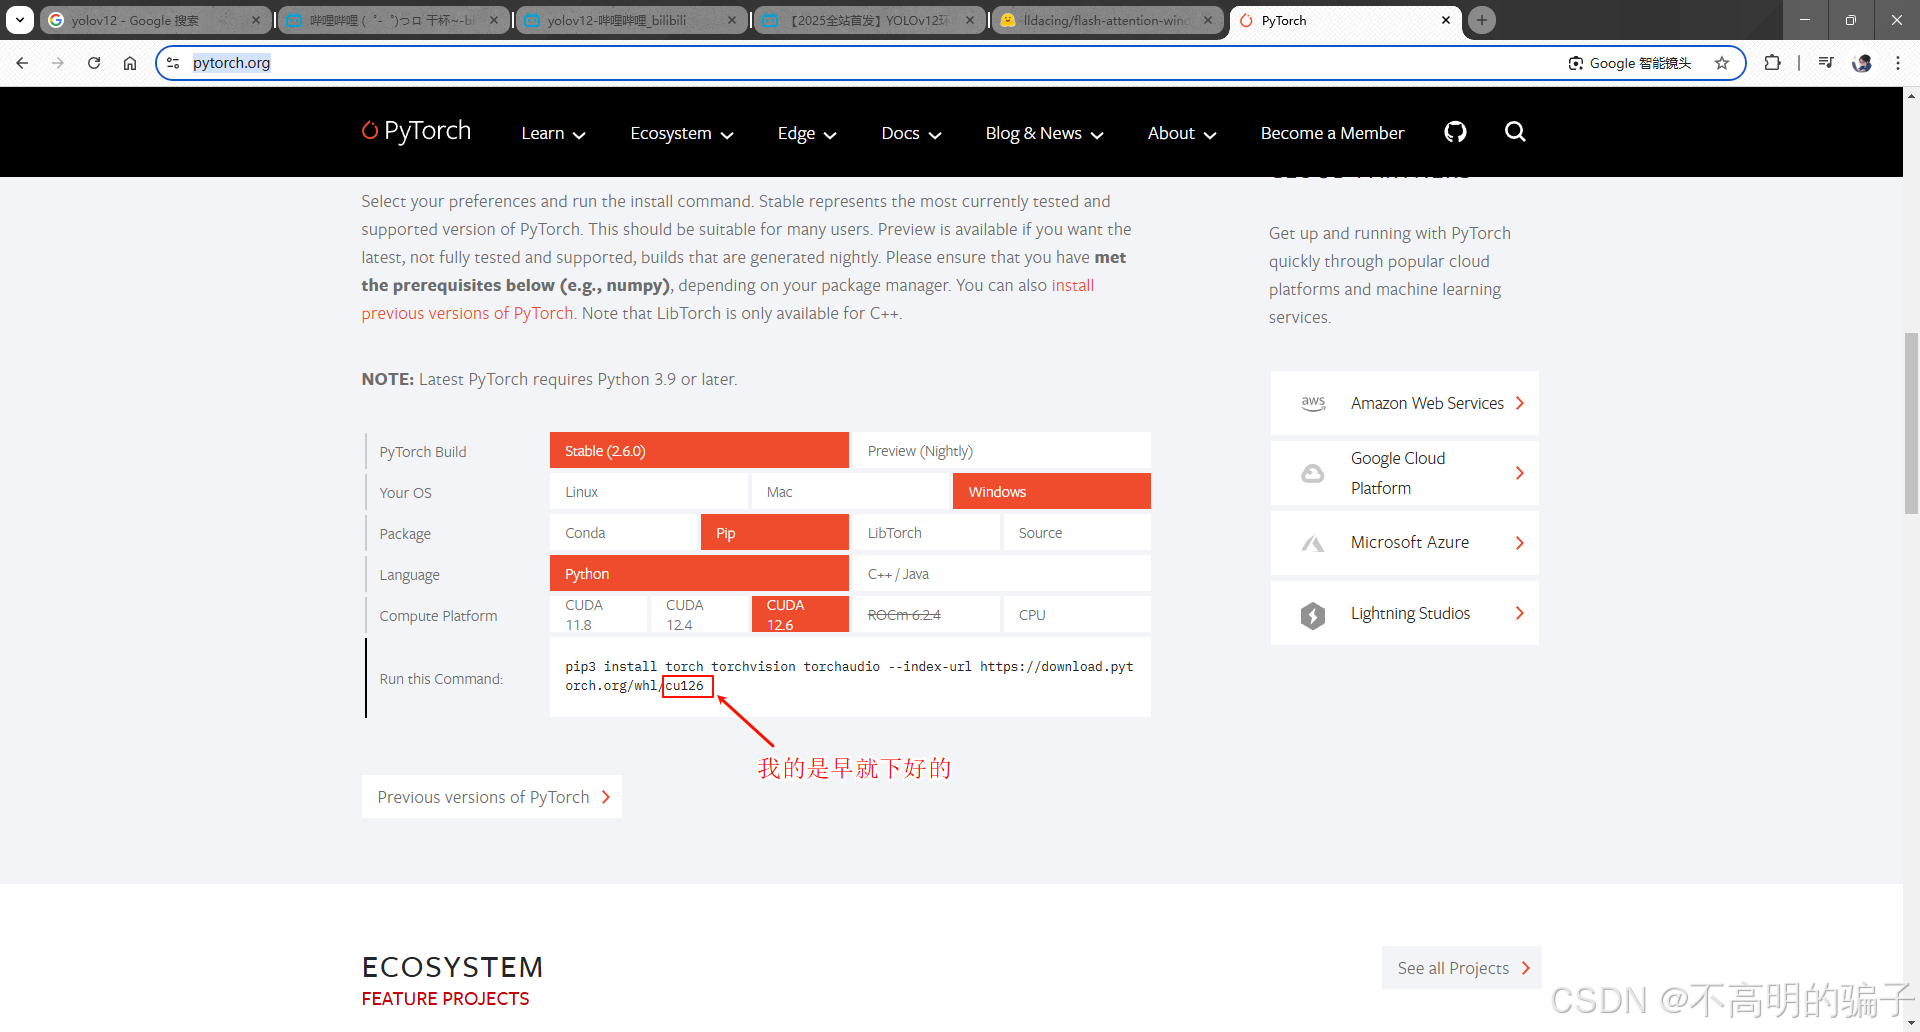This screenshot has height=1032, width=1920.
Task: Click the page vertical scrollbar thumb
Action: 1911,423
